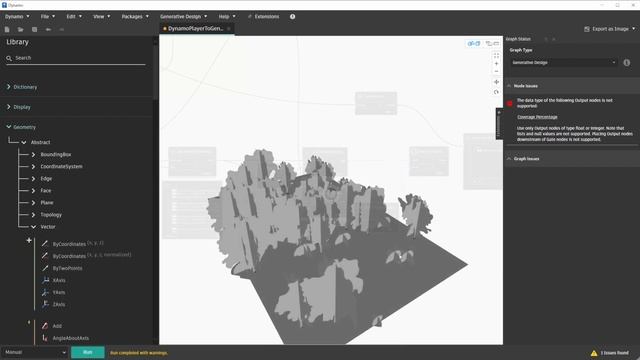
Task: Expand the Dictionary library category
Action: click(8, 87)
